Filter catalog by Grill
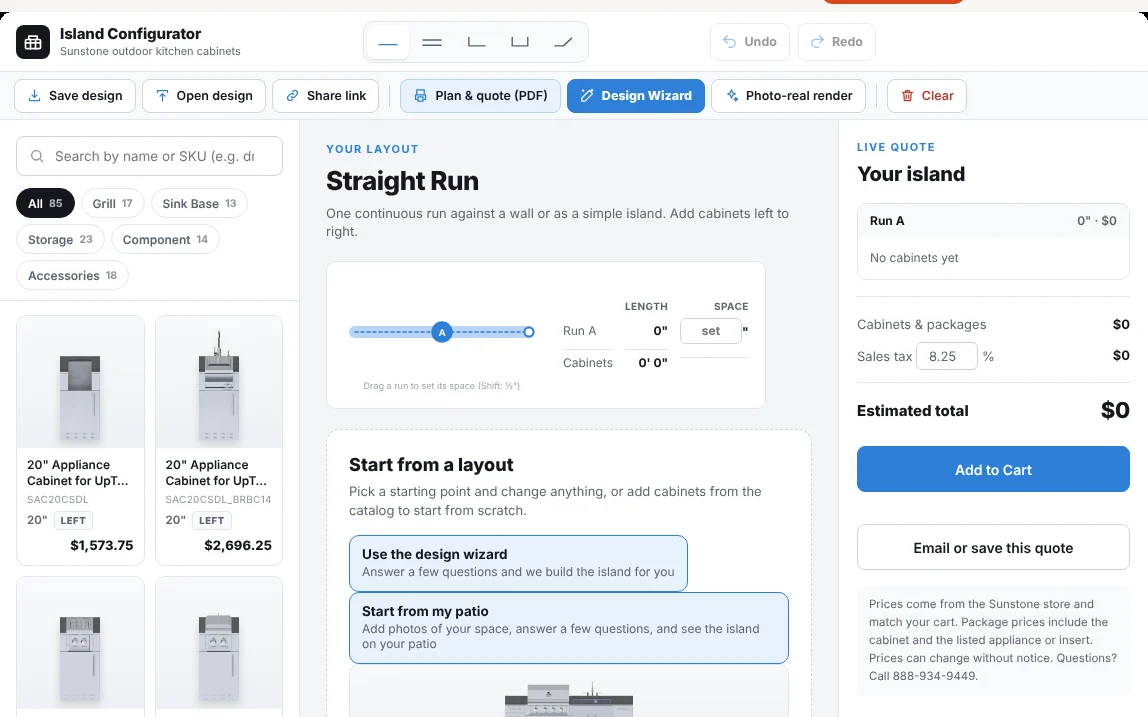This screenshot has width=1148, height=717. coord(113,204)
